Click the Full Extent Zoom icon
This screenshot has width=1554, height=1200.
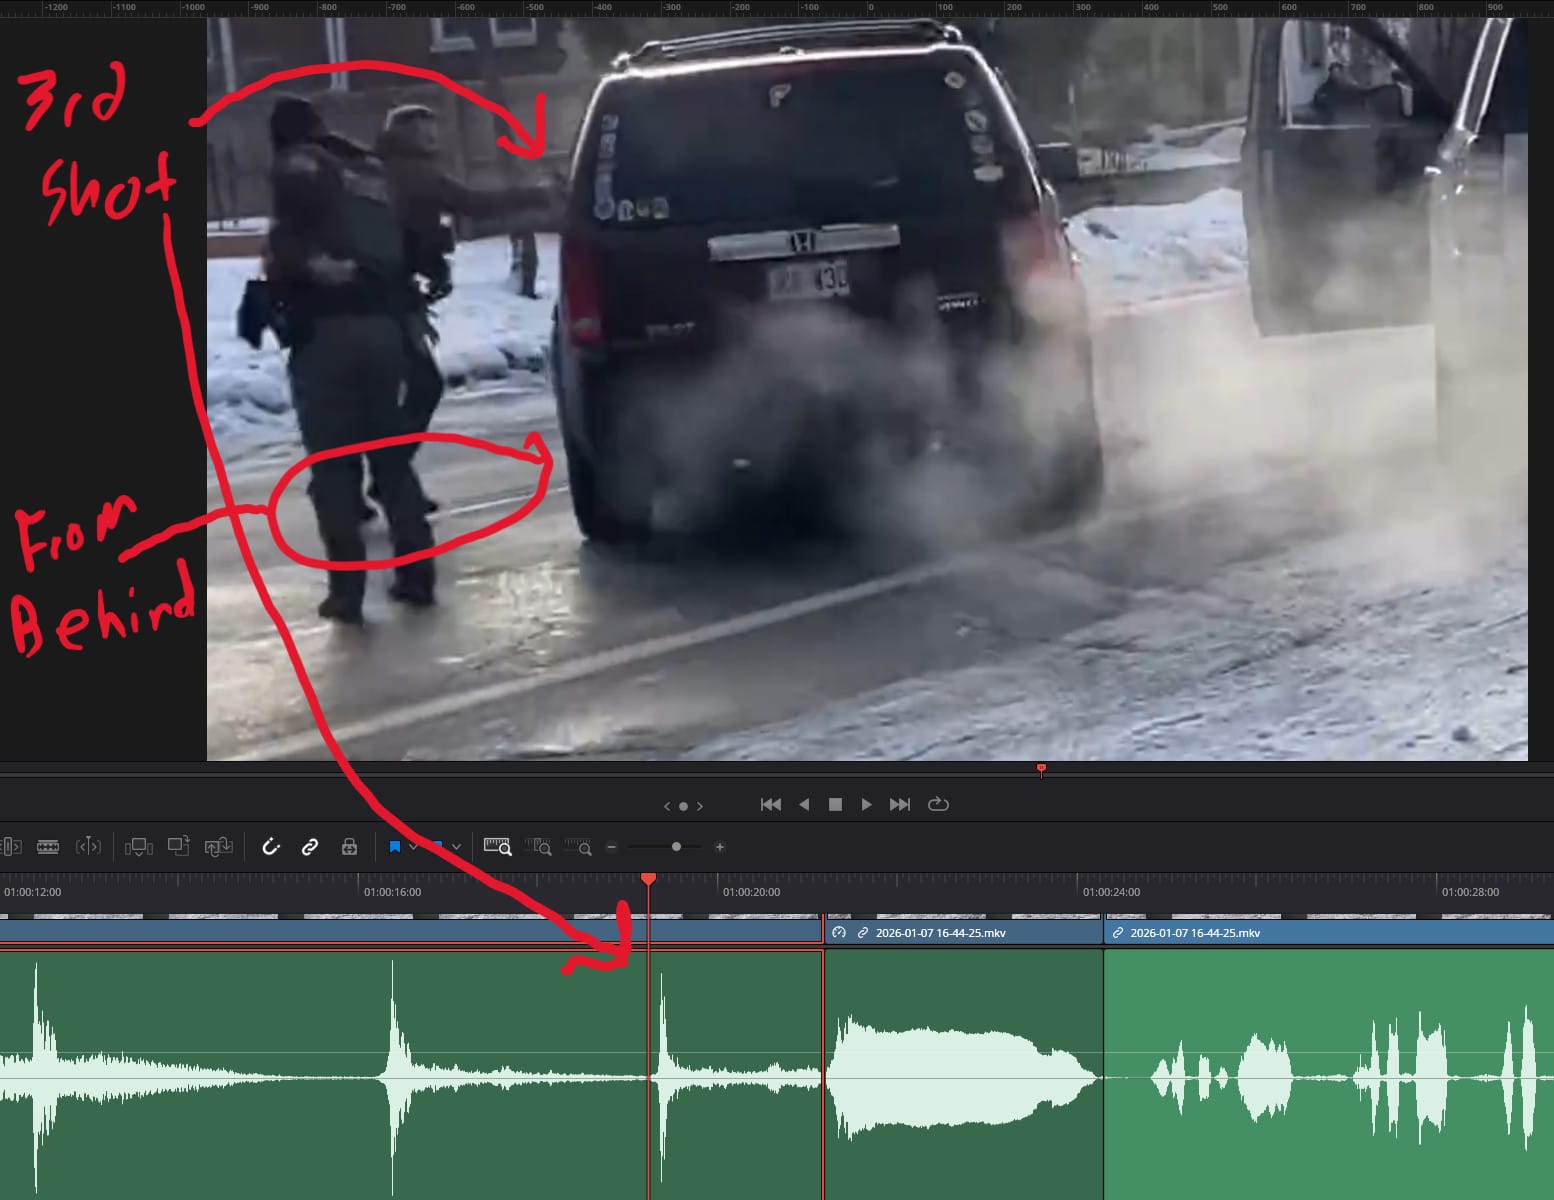(497, 847)
